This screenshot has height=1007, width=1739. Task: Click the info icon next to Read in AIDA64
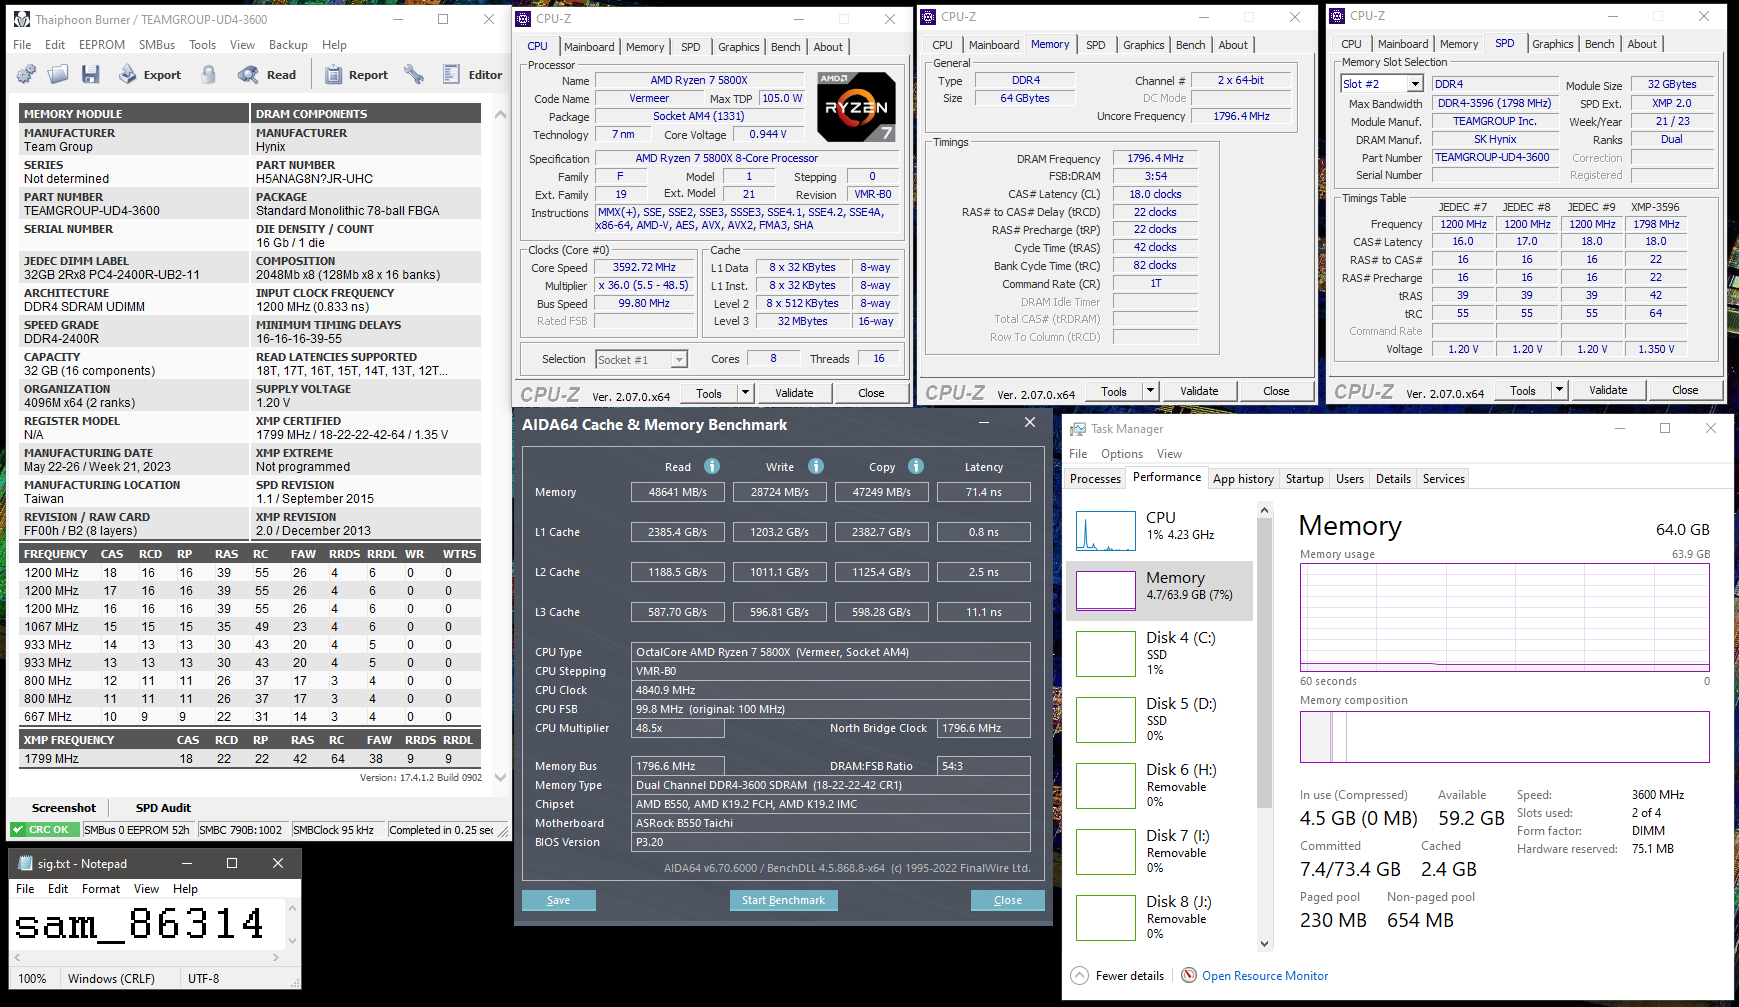[712, 466]
